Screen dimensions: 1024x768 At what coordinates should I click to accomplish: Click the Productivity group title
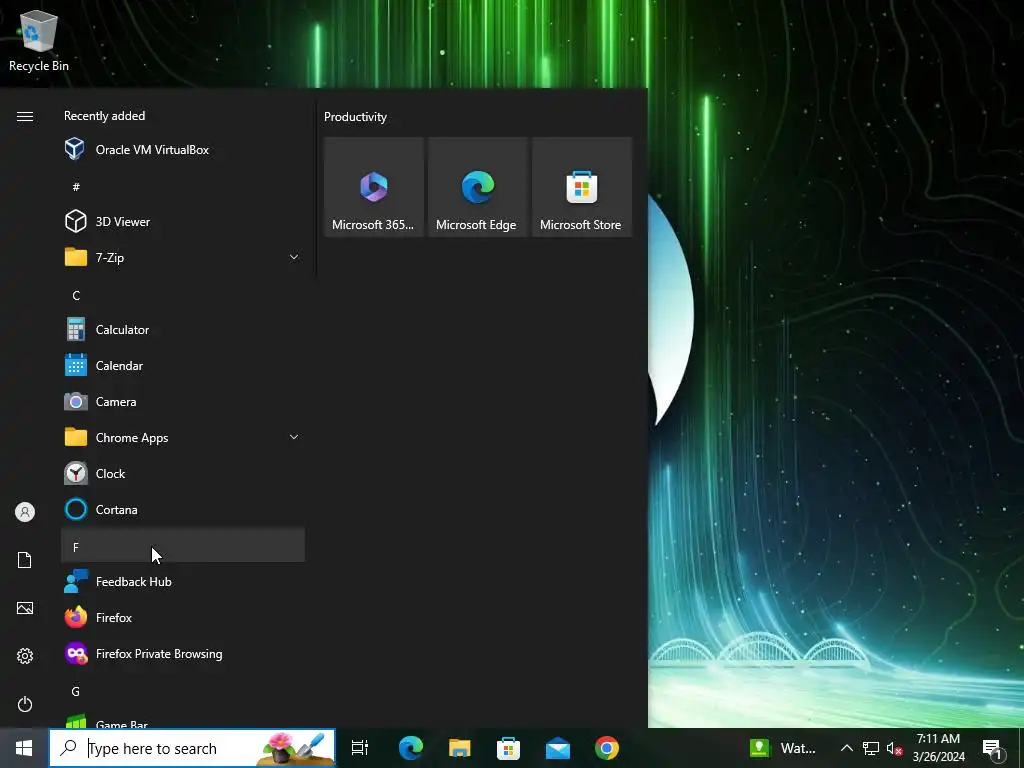pos(355,117)
